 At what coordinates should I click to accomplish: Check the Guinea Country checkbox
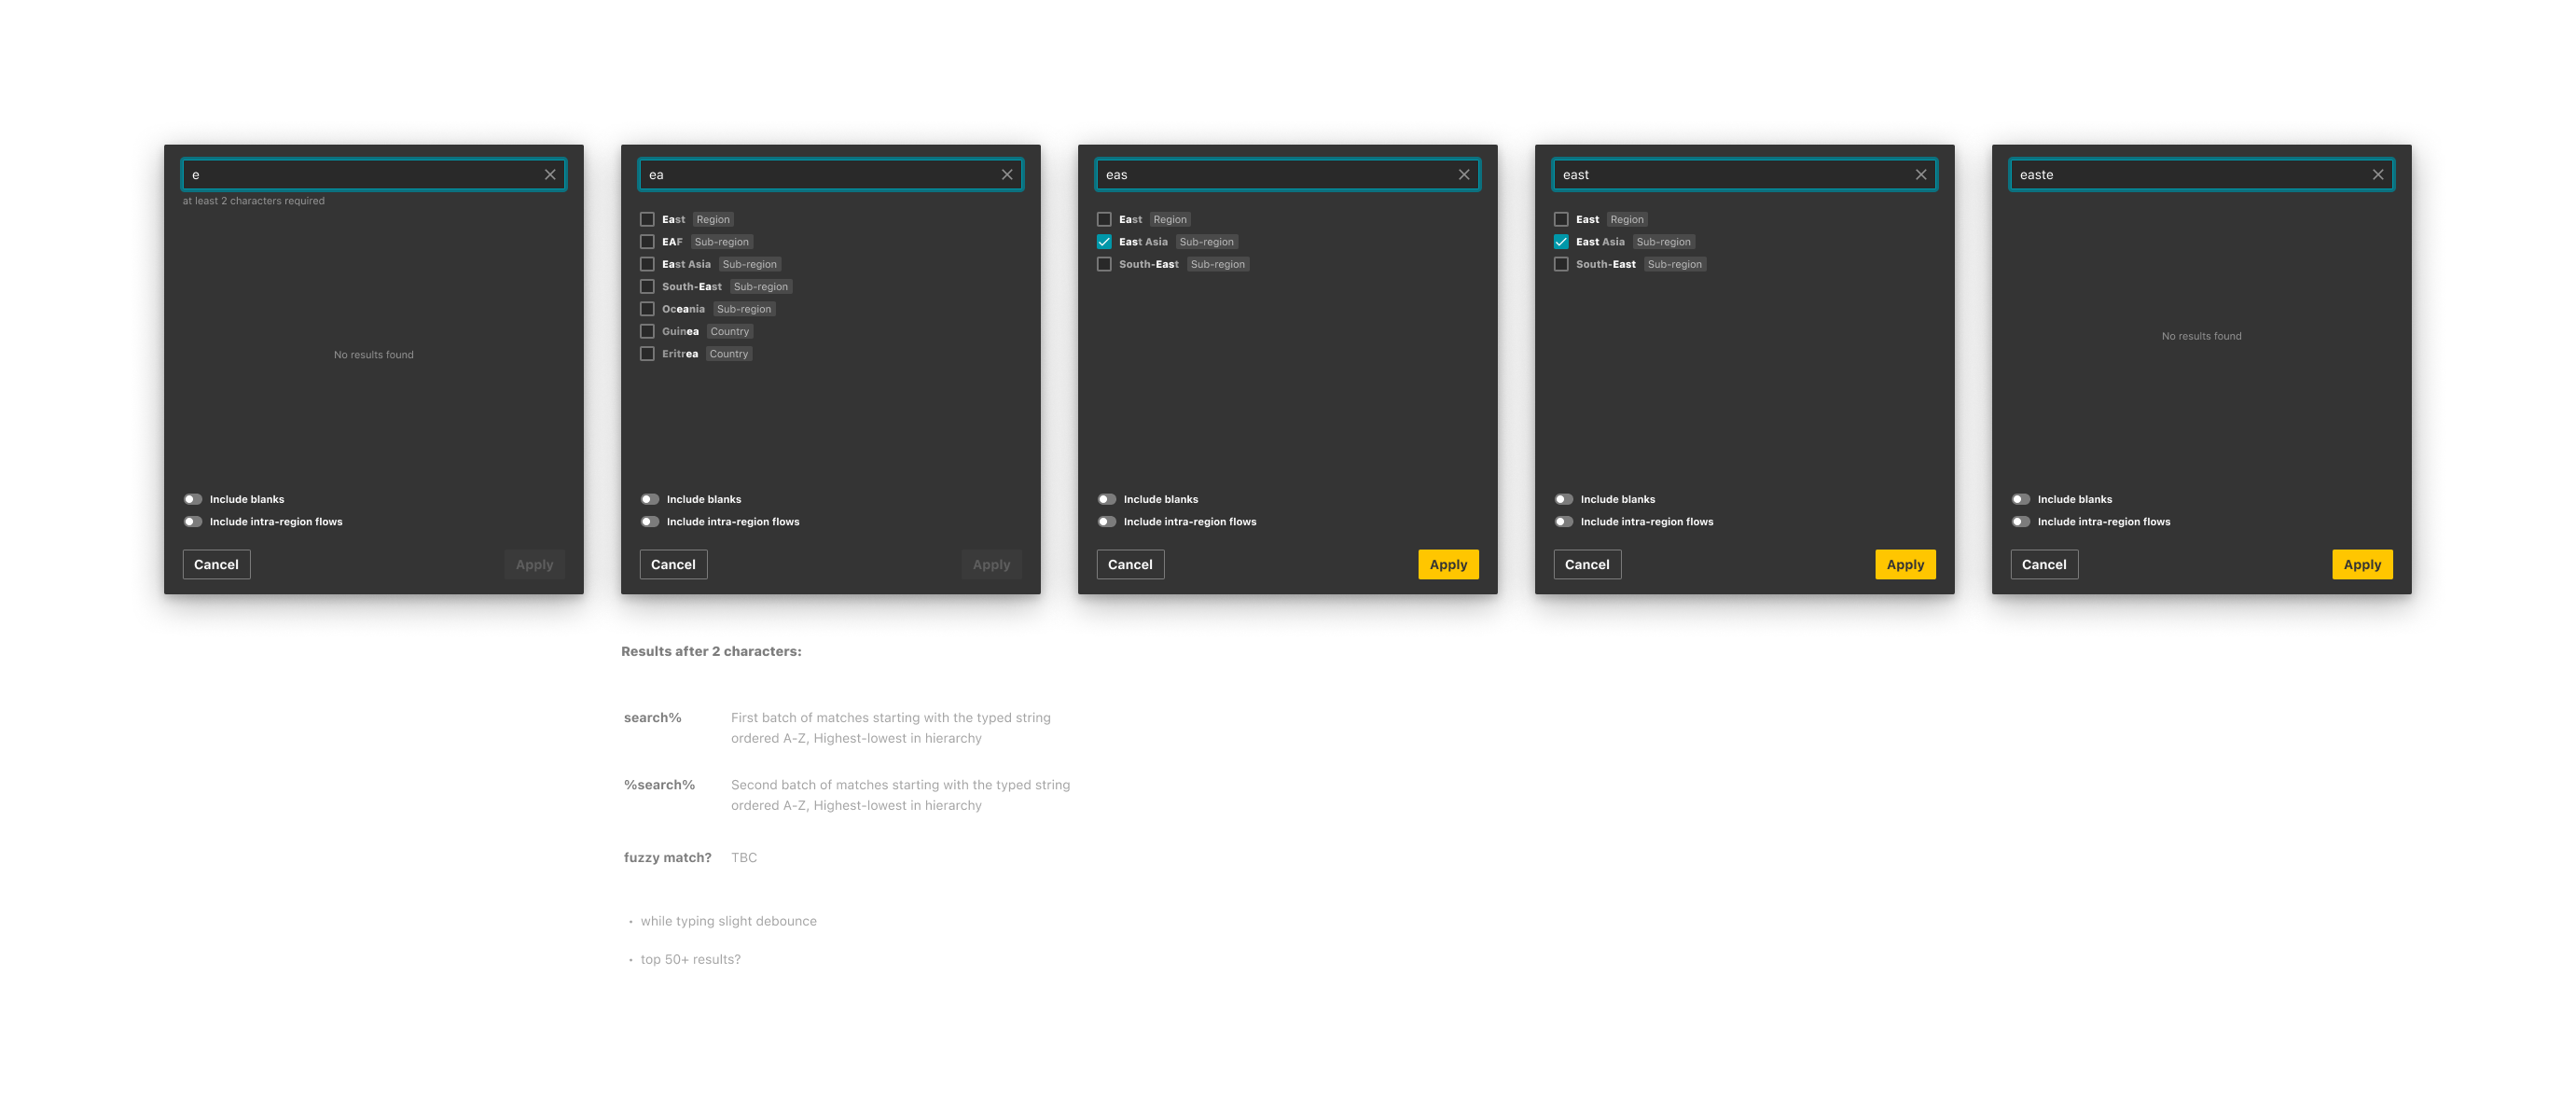(647, 331)
